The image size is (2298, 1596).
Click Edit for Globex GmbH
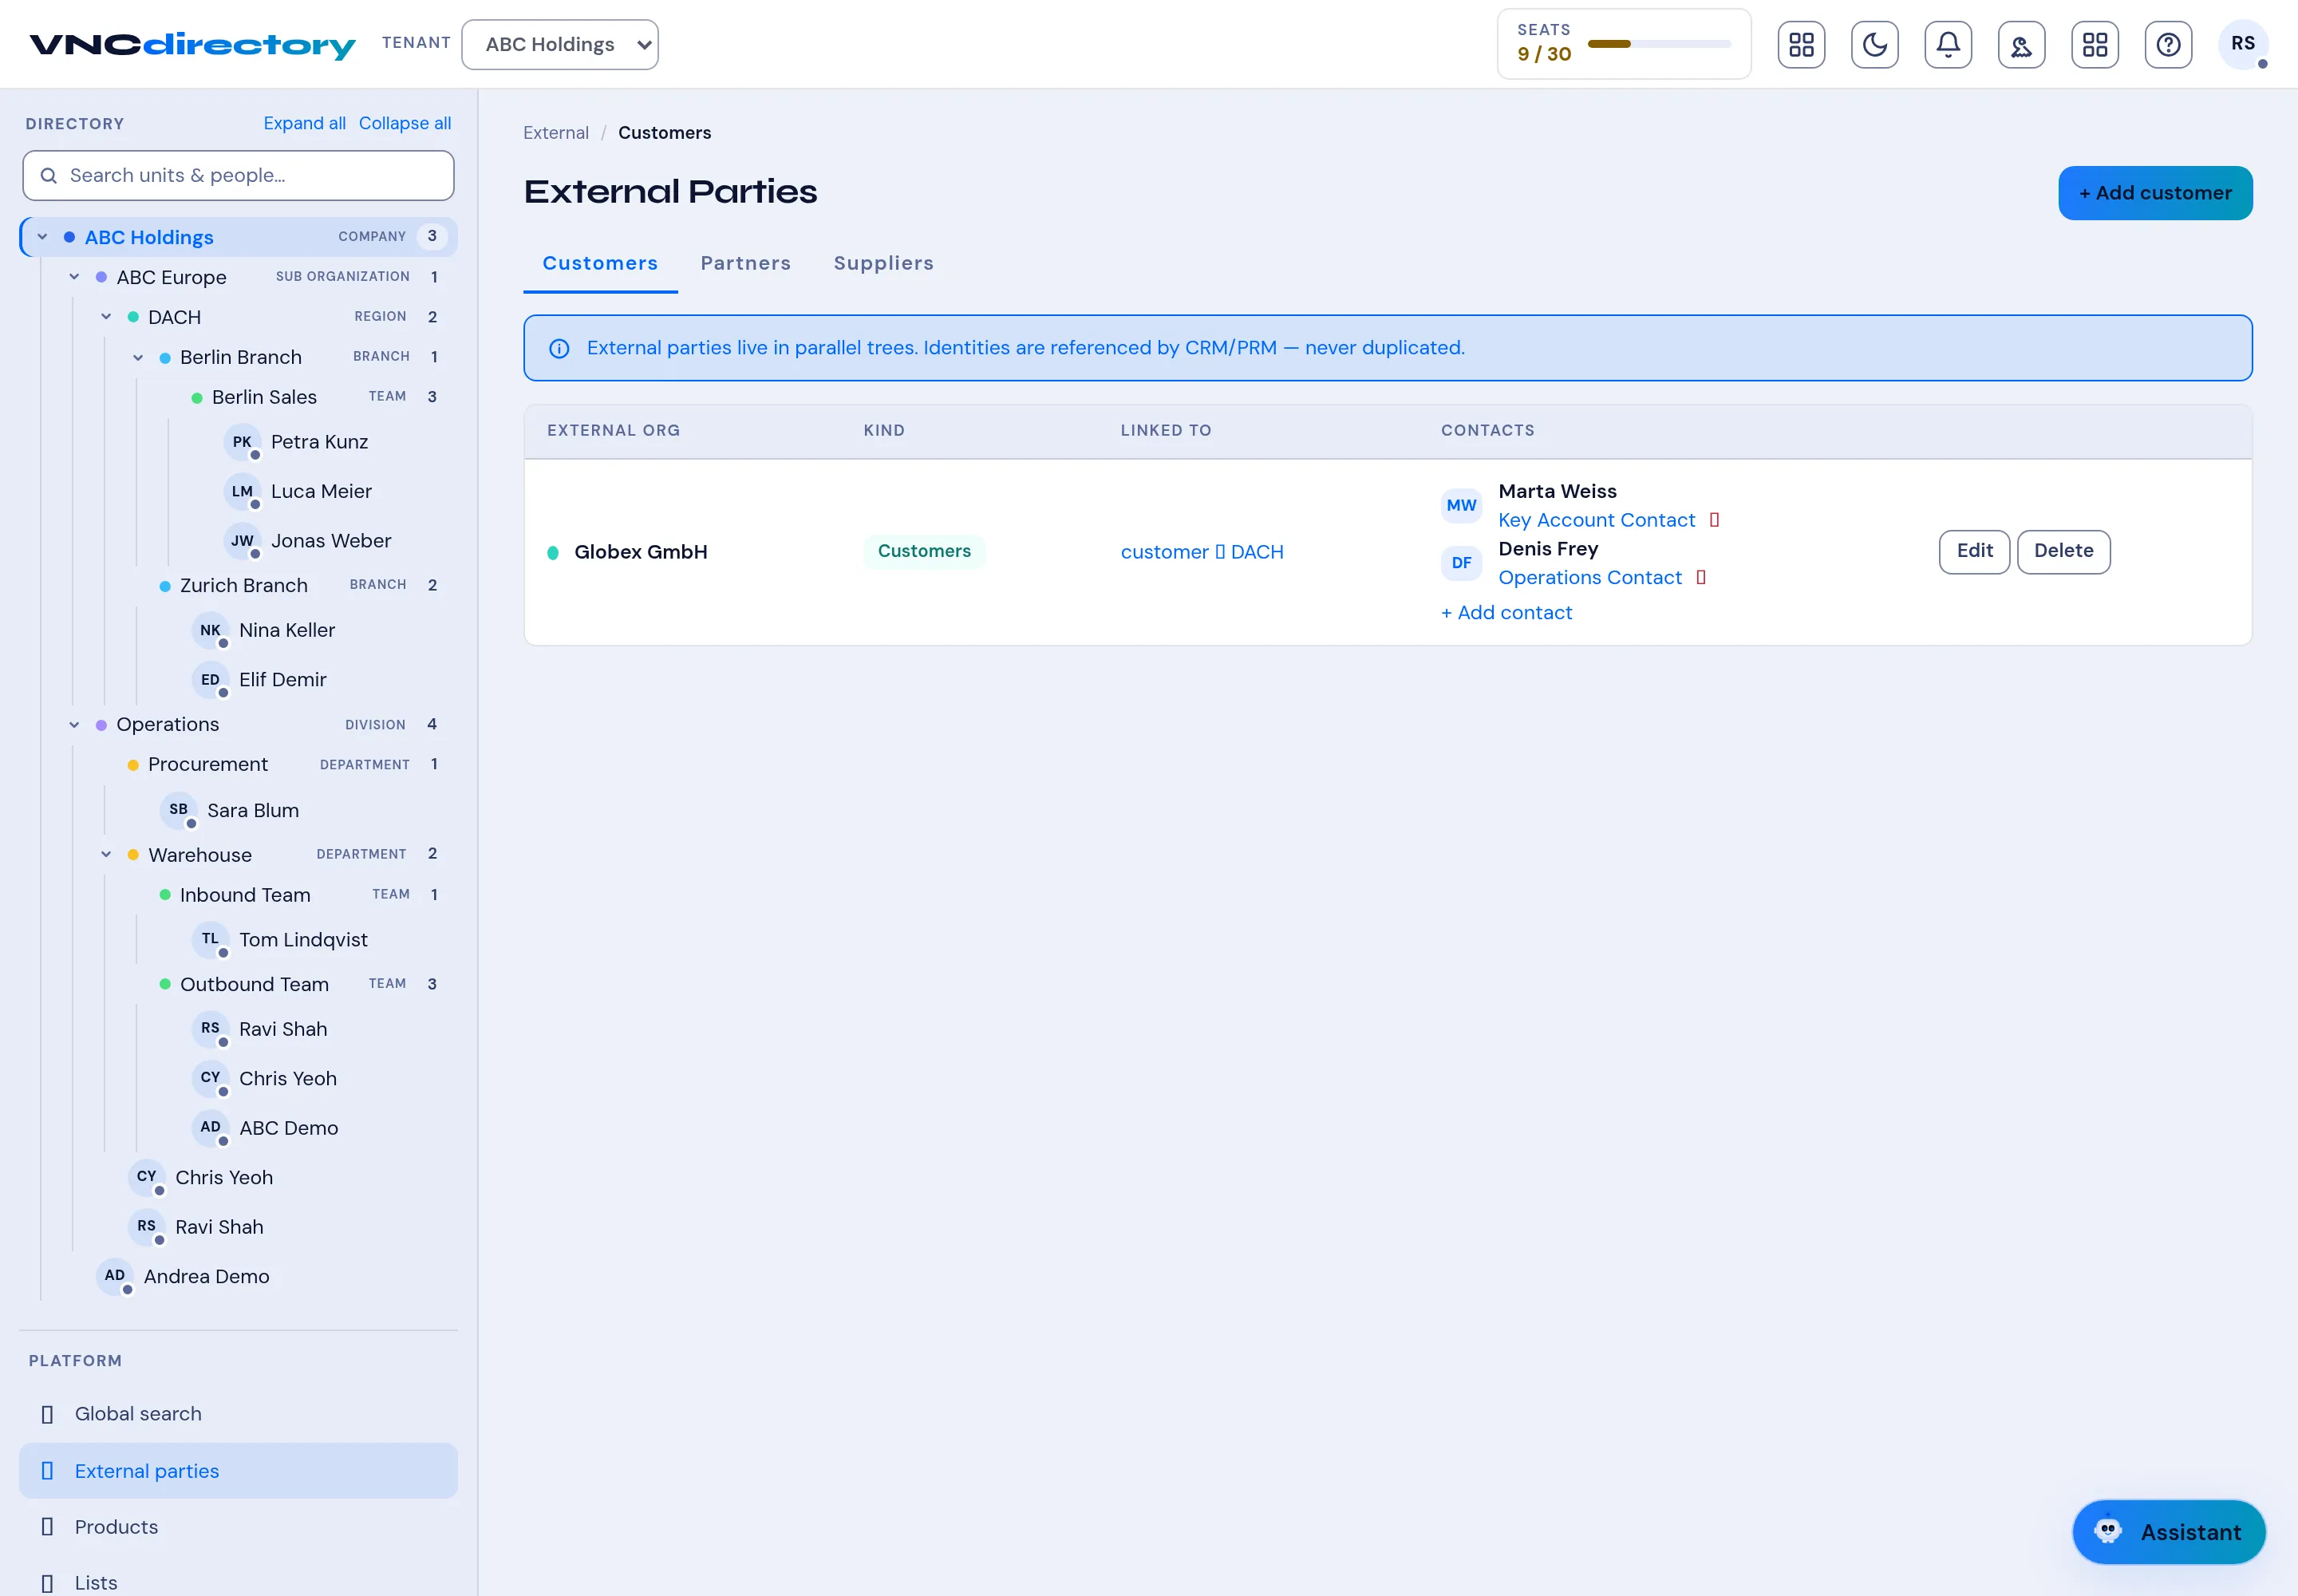pyautogui.click(x=1974, y=552)
